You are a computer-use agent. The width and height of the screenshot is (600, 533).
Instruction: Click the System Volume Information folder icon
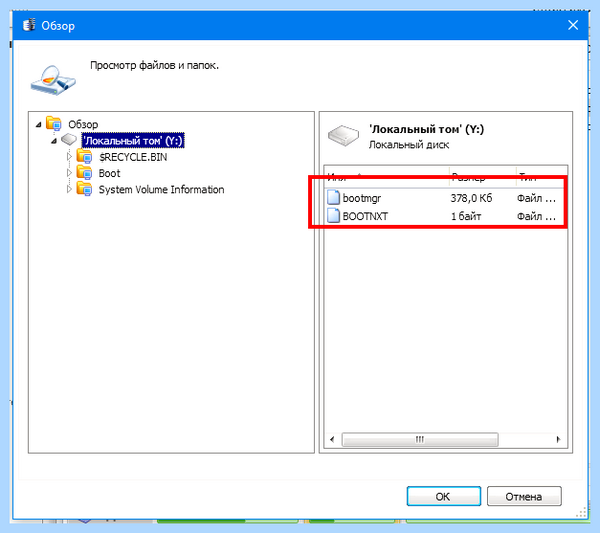[x=84, y=188]
